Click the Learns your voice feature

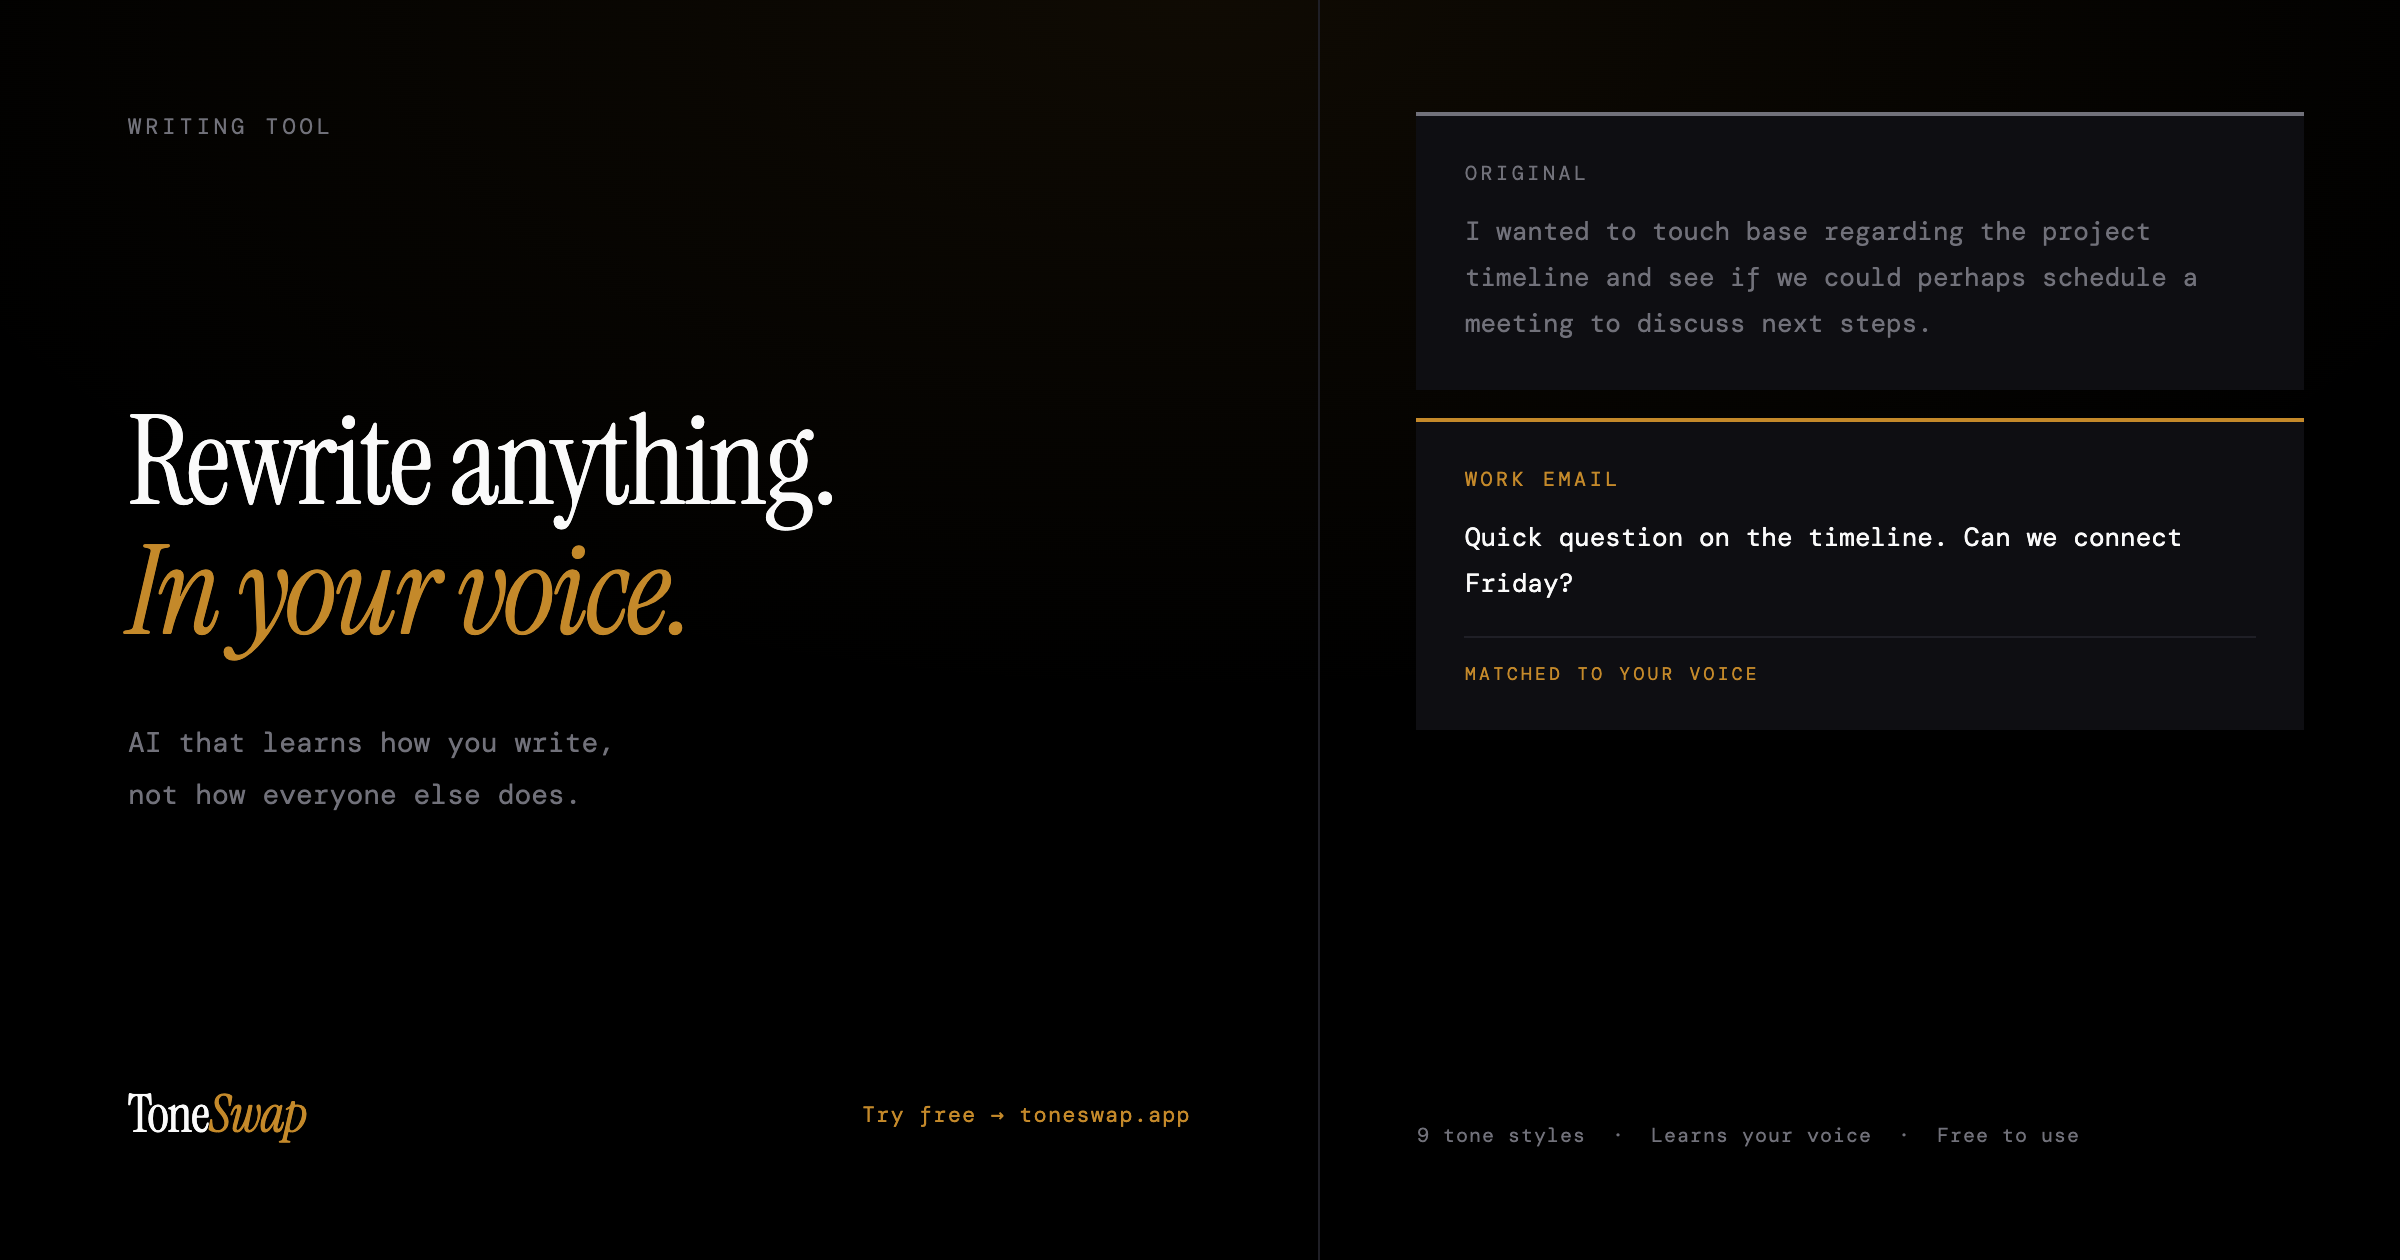tap(1761, 1135)
